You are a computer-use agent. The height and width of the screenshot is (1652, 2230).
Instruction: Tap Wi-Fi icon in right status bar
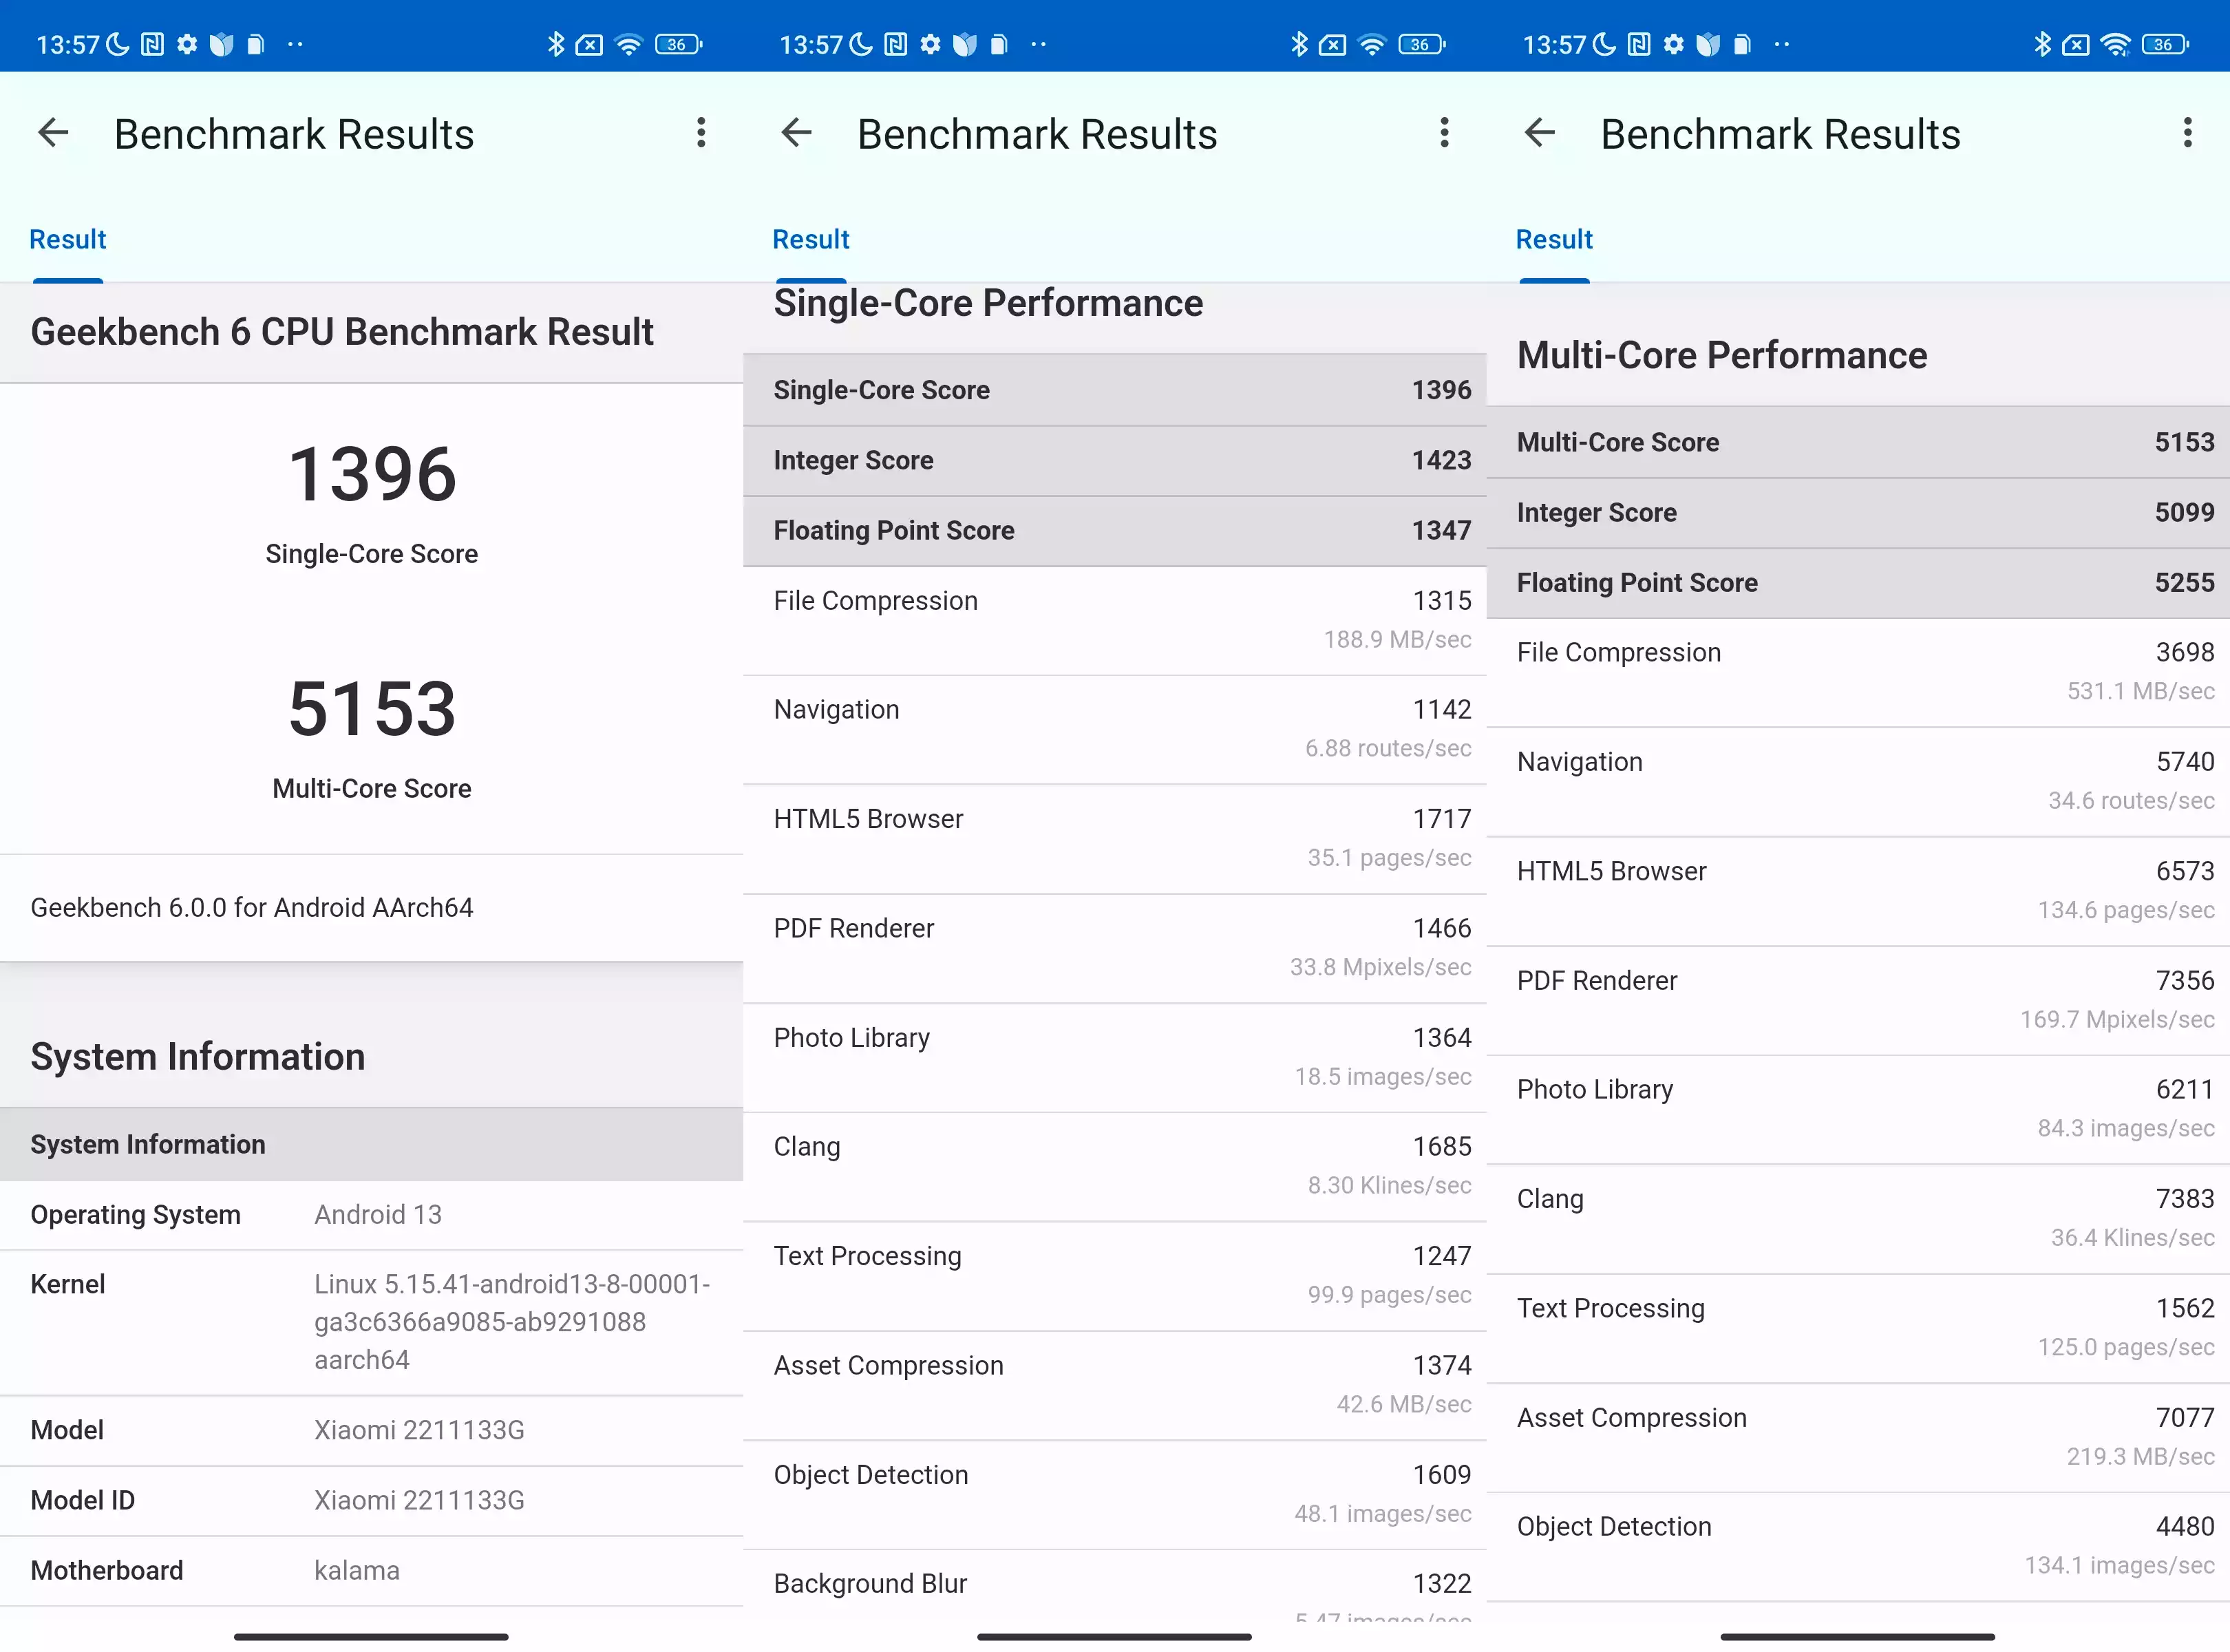pyautogui.click(x=2115, y=44)
